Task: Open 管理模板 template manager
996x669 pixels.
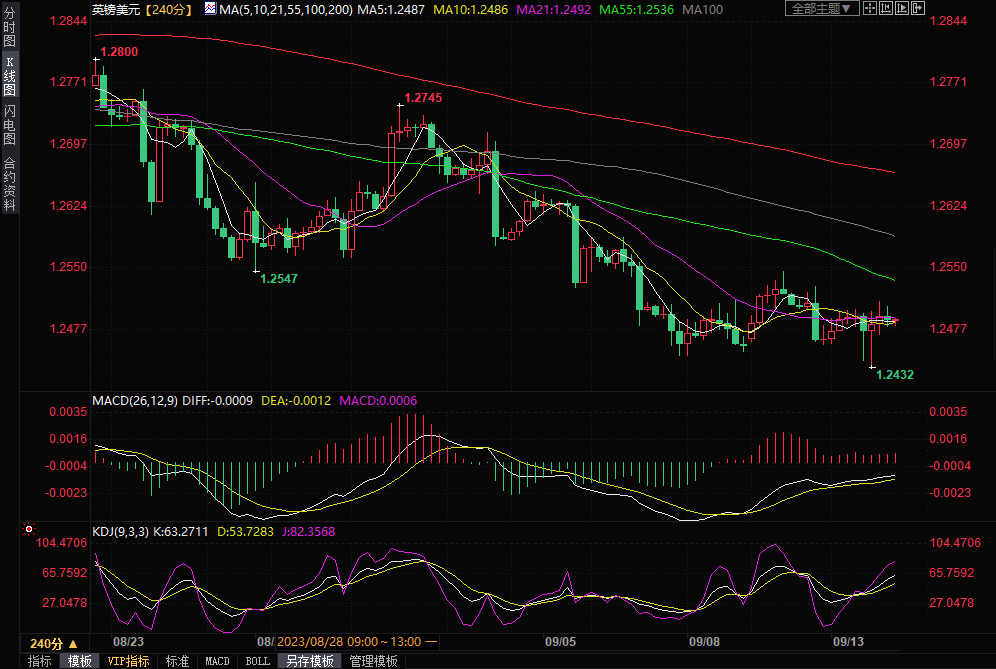Action: point(373,661)
